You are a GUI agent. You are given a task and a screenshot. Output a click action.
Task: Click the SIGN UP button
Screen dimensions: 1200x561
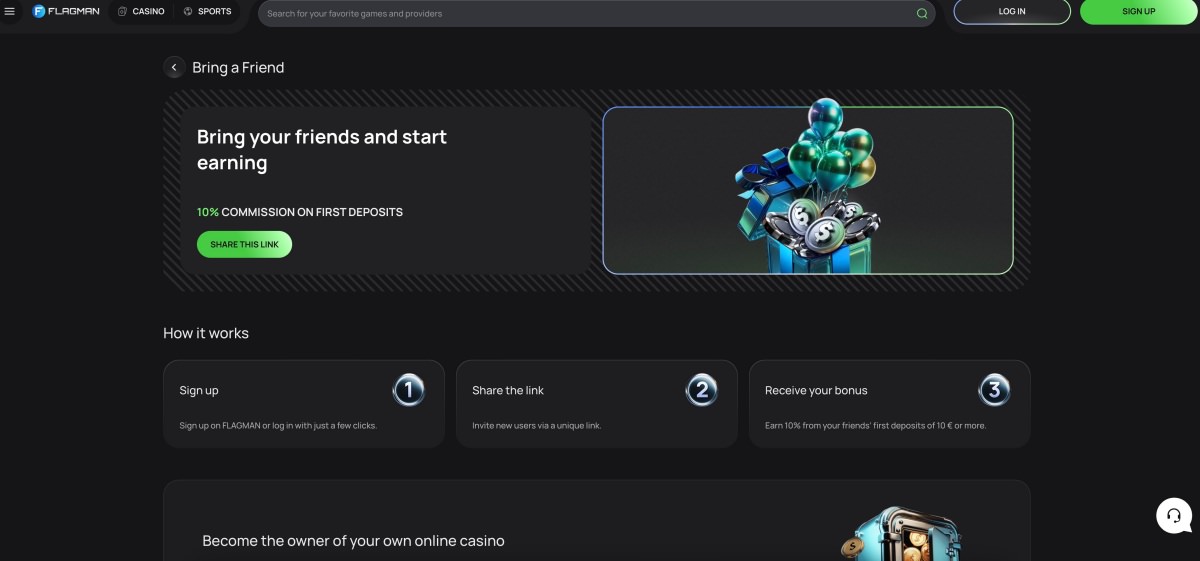point(1138,12)
